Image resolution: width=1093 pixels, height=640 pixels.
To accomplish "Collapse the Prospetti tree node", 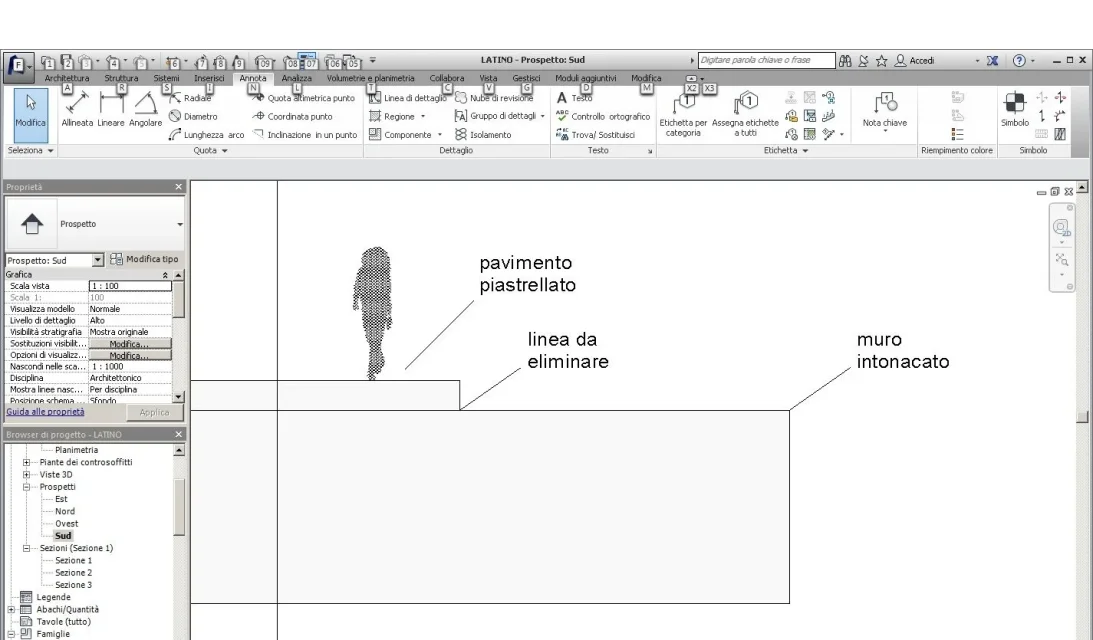I will [x=26, y=487].
